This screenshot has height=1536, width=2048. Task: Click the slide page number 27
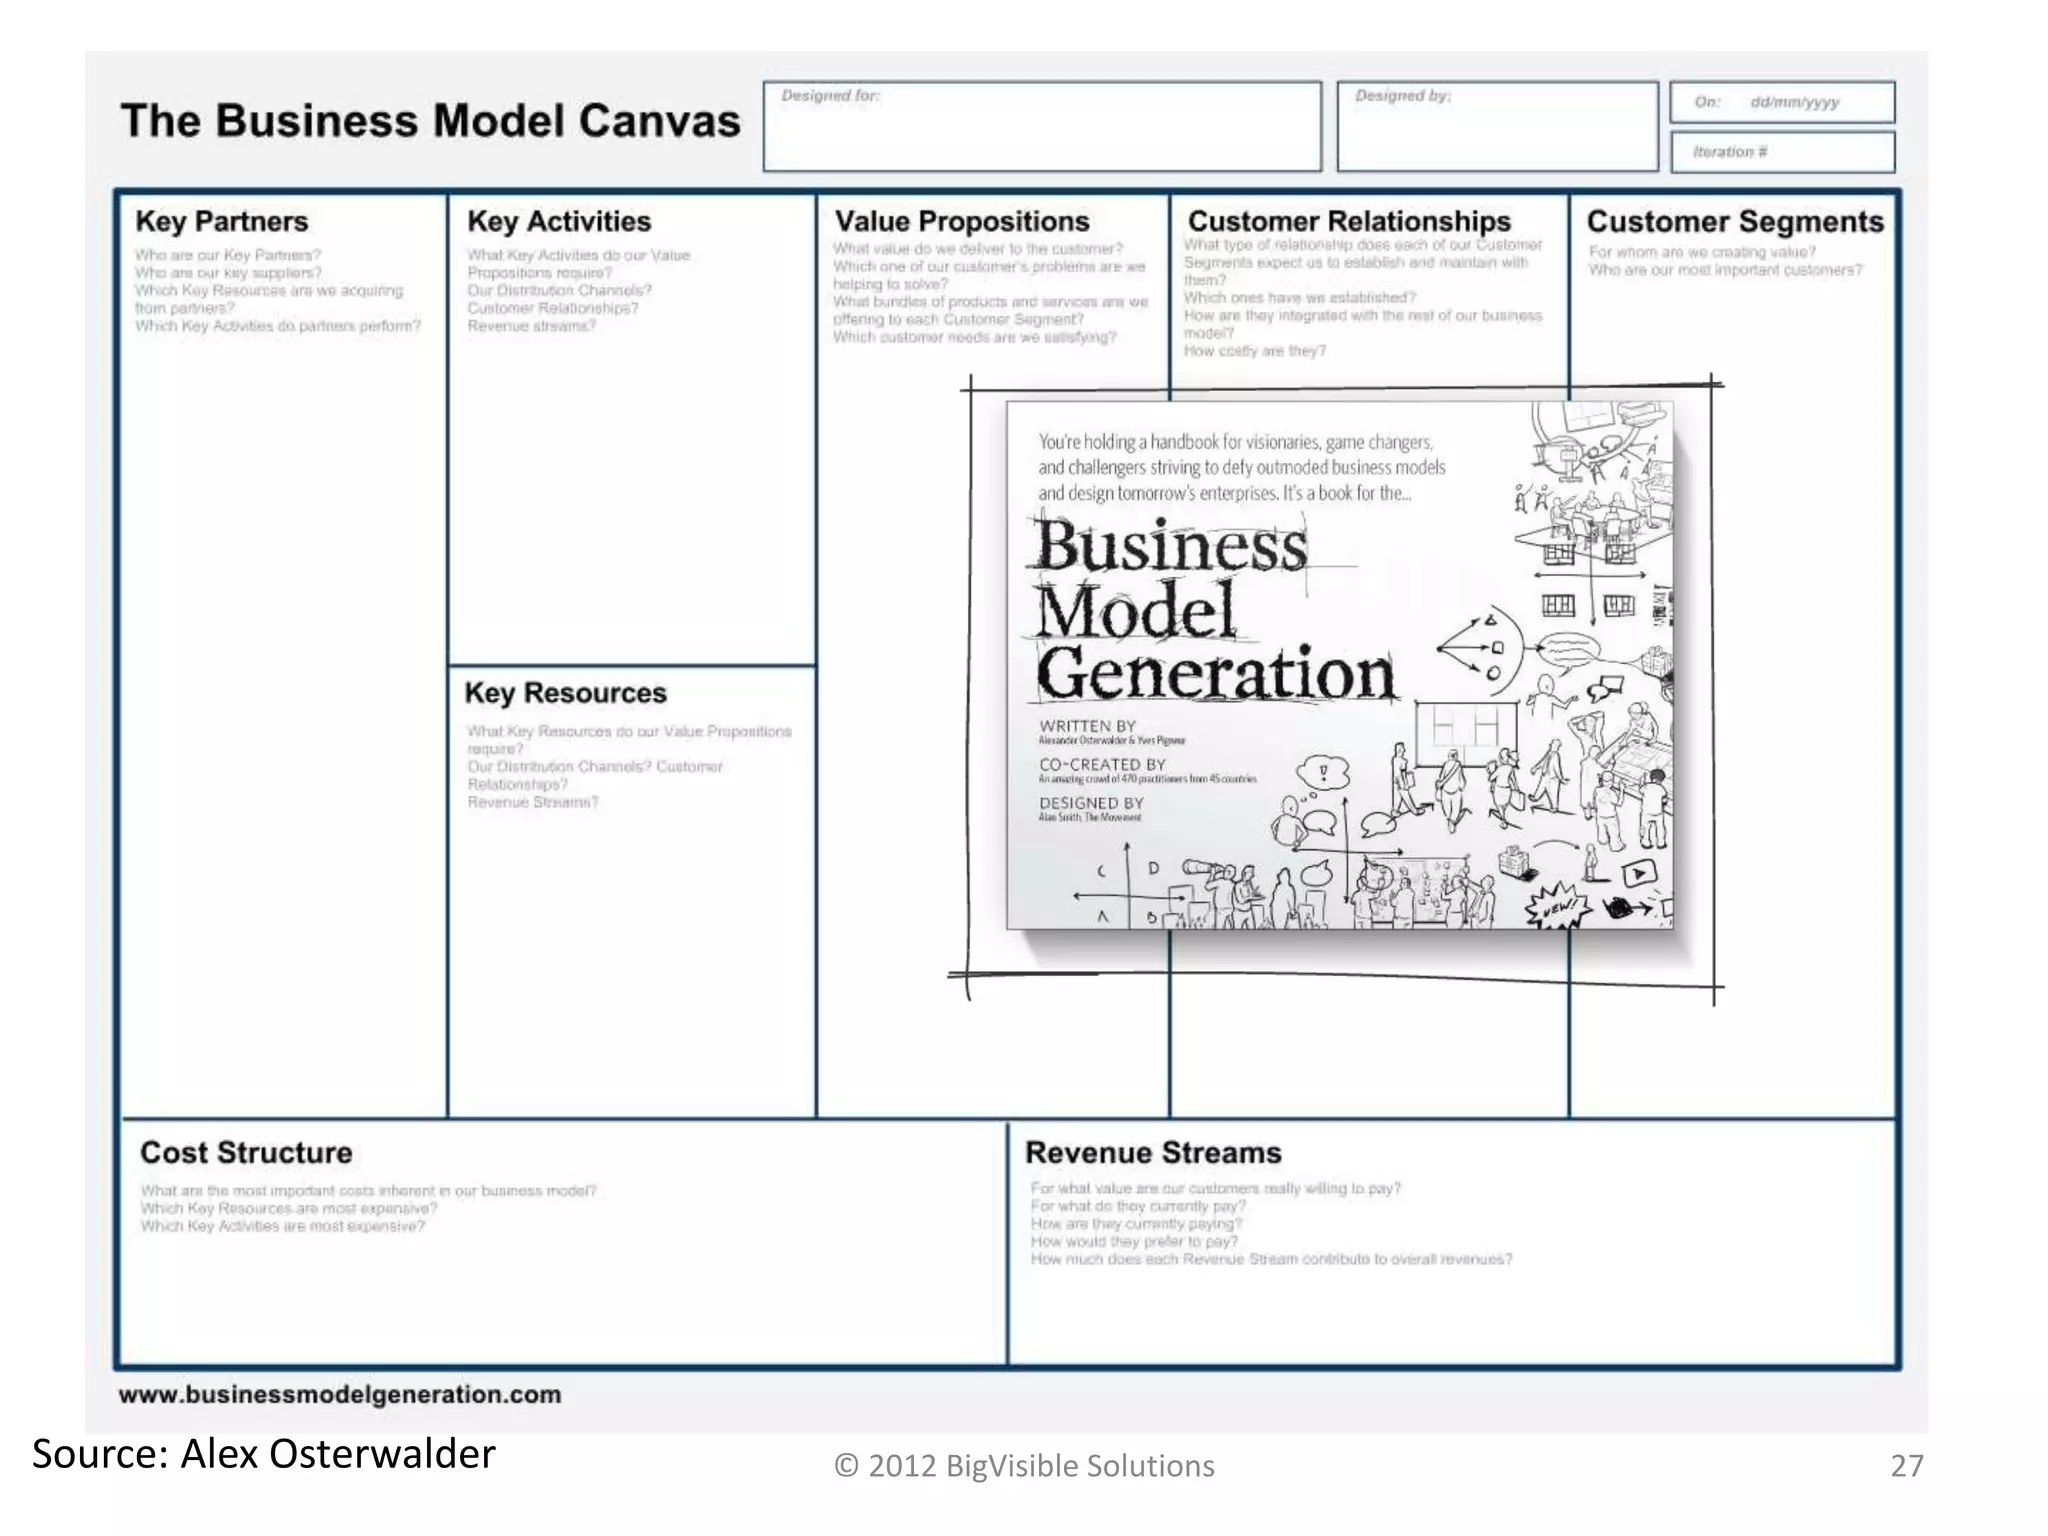tap(1906, 1466)
